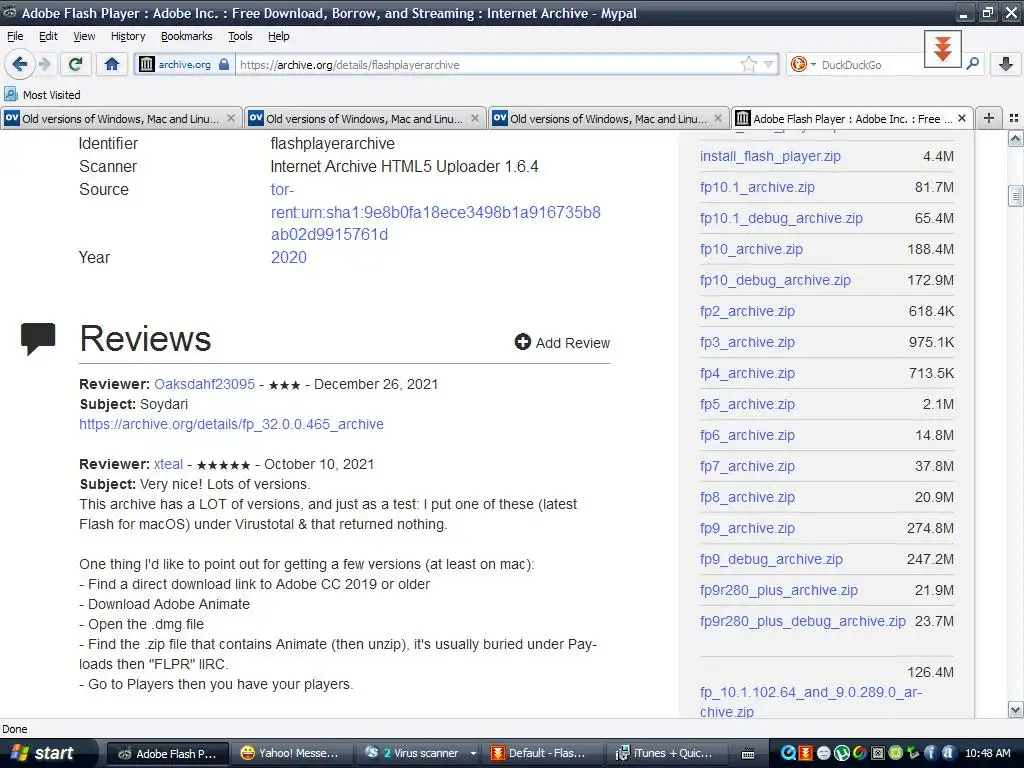Expand the Virus scanner taskbar group arrow
The width and height of the screenshot is (1024, 768).
click(x=473, y=753)
